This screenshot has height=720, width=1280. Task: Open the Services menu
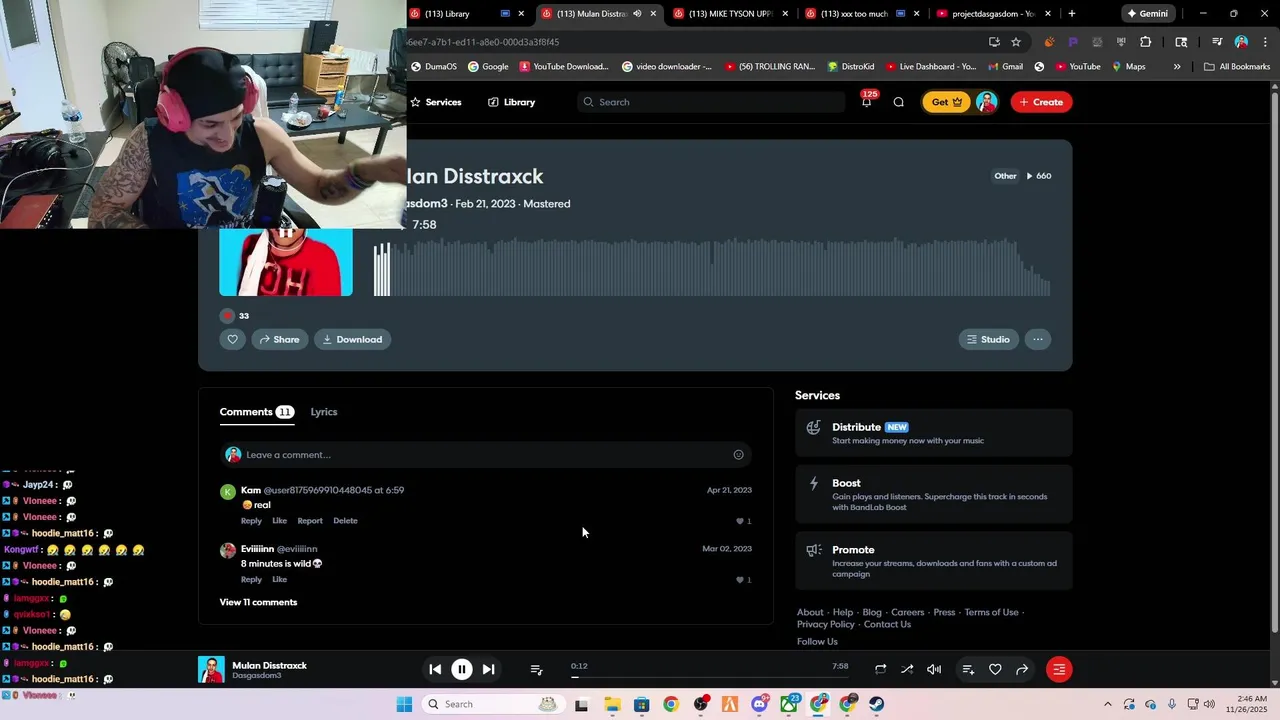[x=436, y=102]
